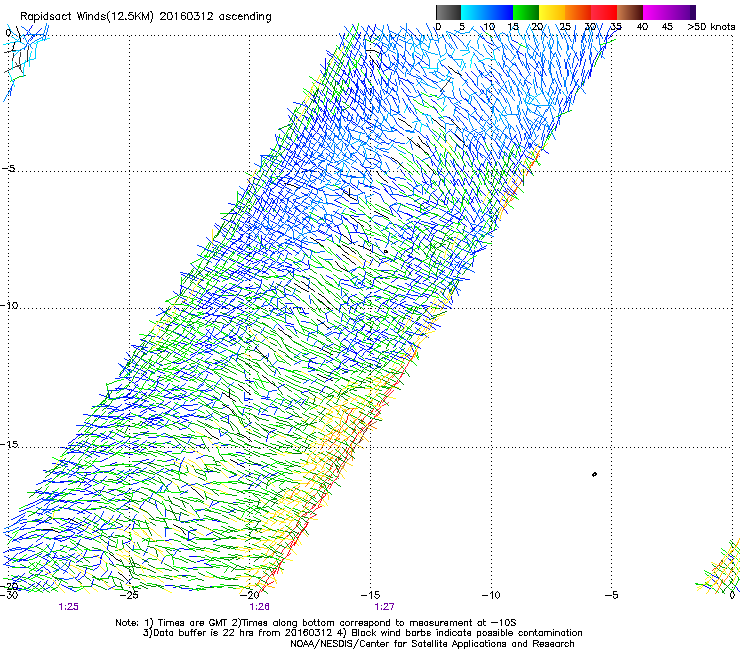Click the NOAA/NESDIS credit line
The image size is (740, 650).
click(x=432, y=644)
